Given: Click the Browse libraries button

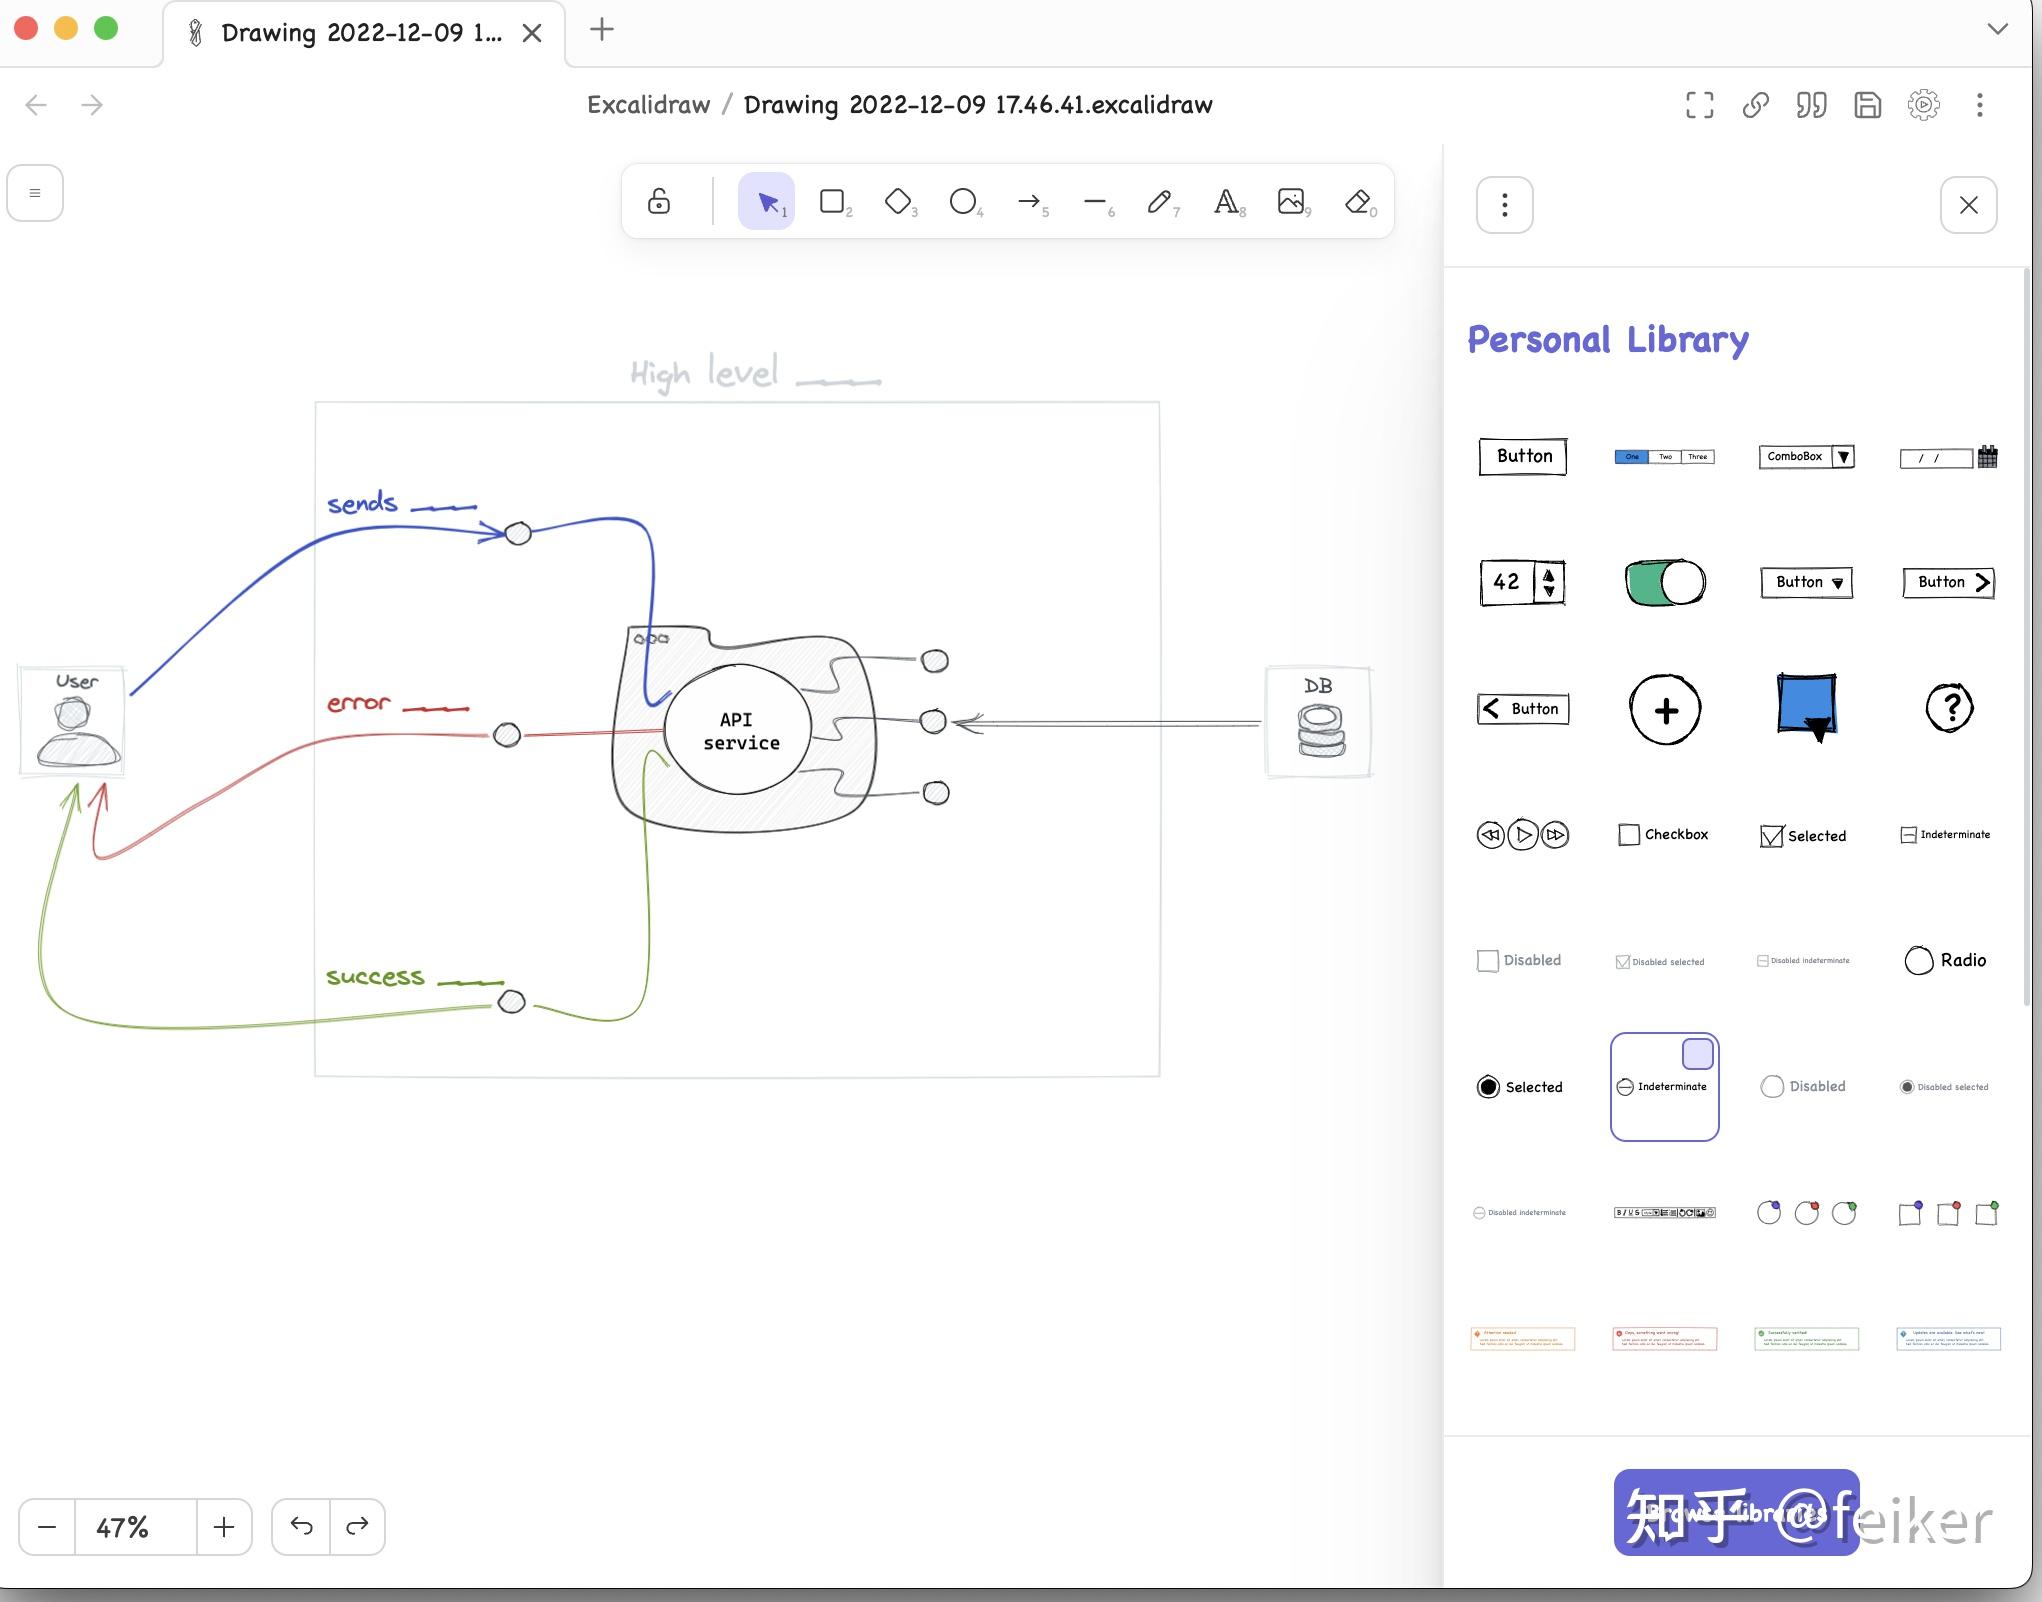Looking at the screenshot, I should pos(1736,1512).
